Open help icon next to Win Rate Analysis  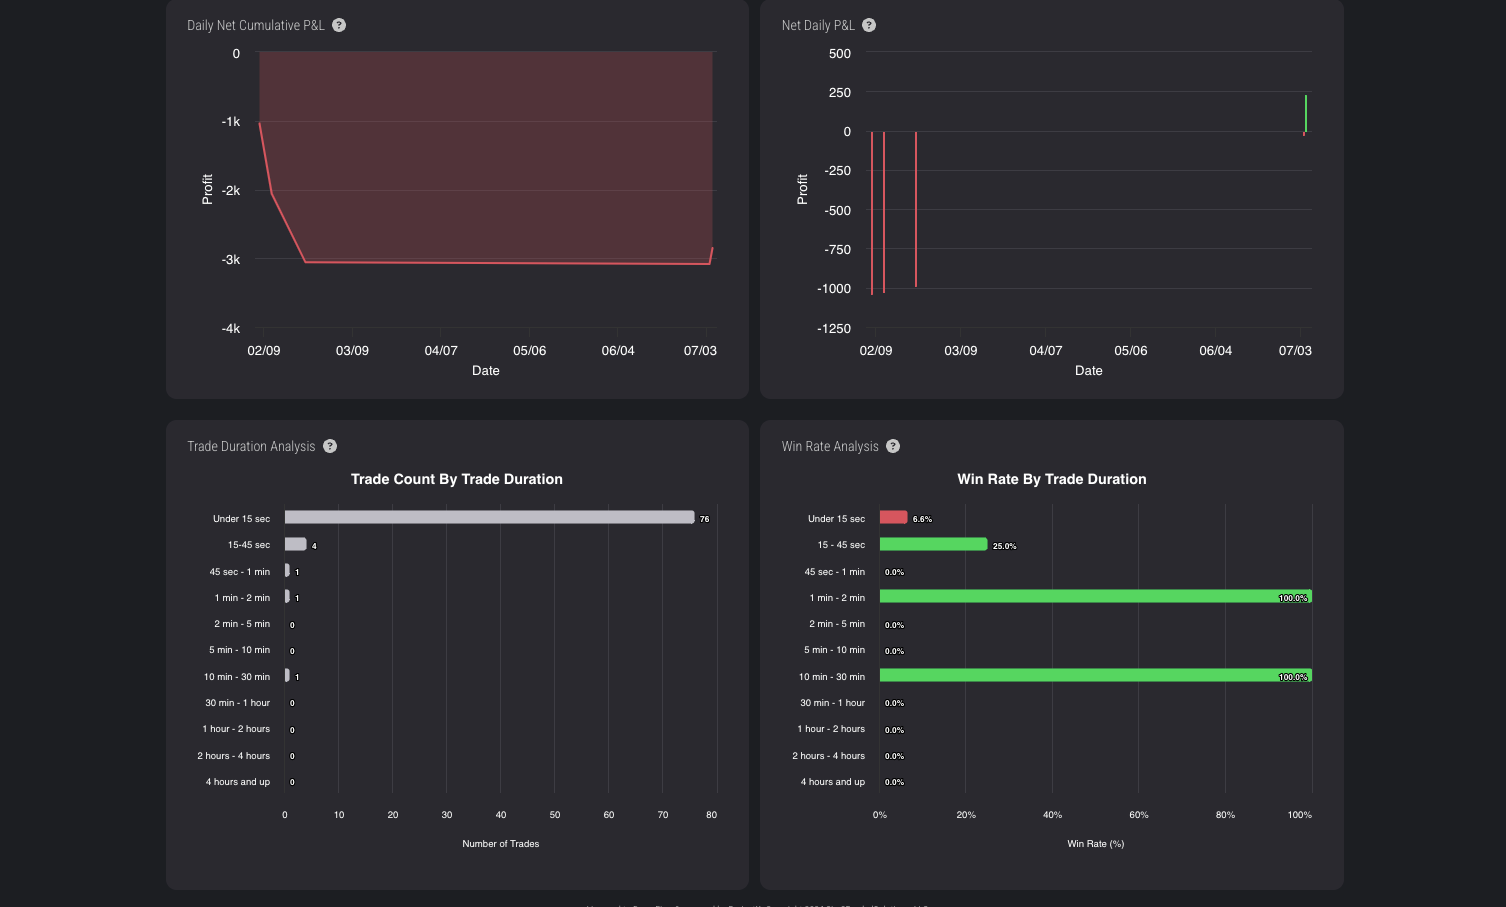pyautogui.click(x=893, y=446)
